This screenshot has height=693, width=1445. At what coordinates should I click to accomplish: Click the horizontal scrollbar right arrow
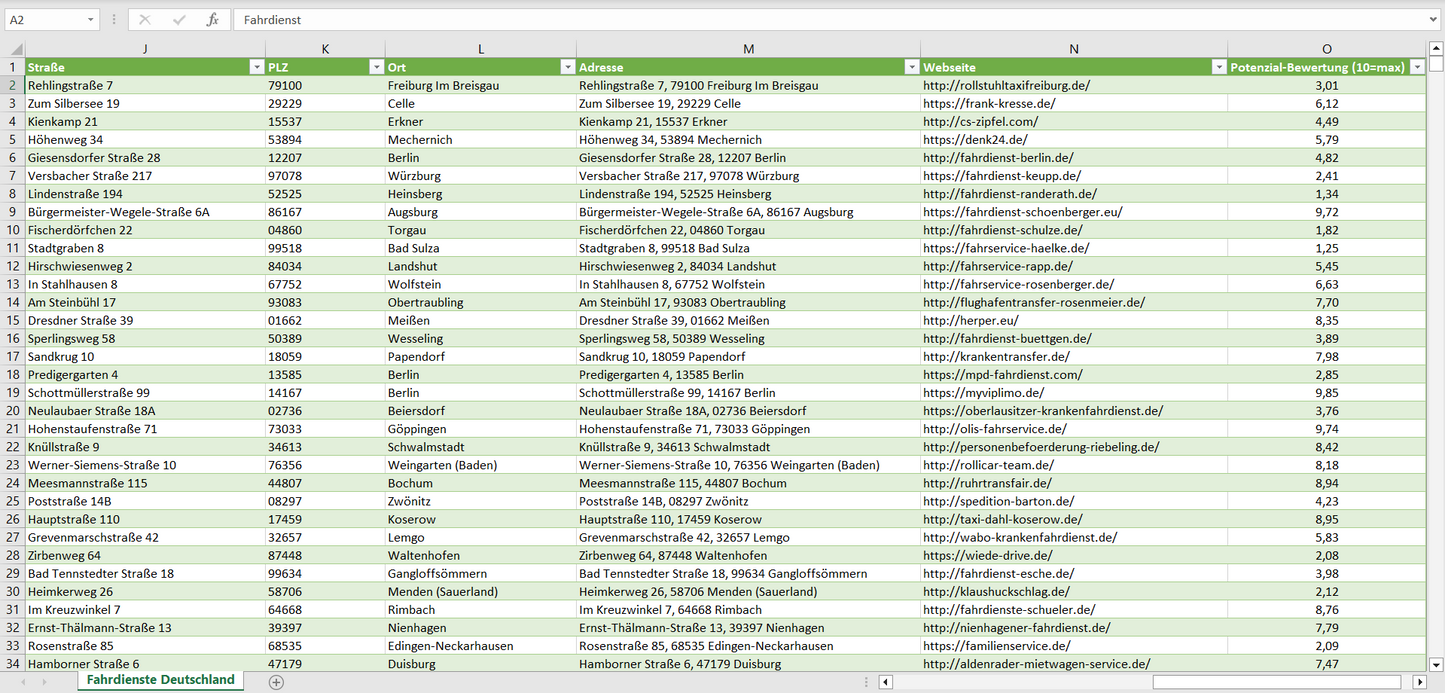coord(1419,682)
